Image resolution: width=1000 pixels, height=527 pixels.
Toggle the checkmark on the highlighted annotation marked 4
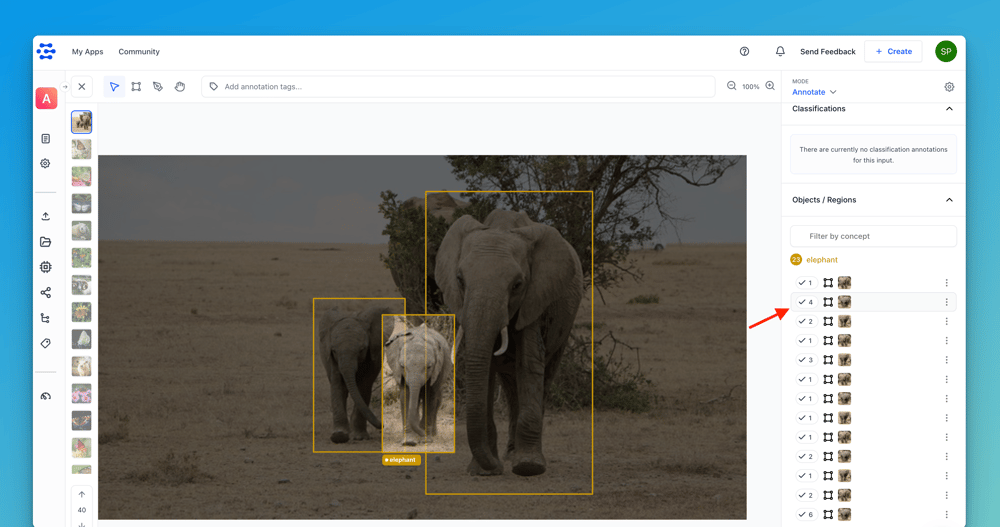tap(802, 302)
